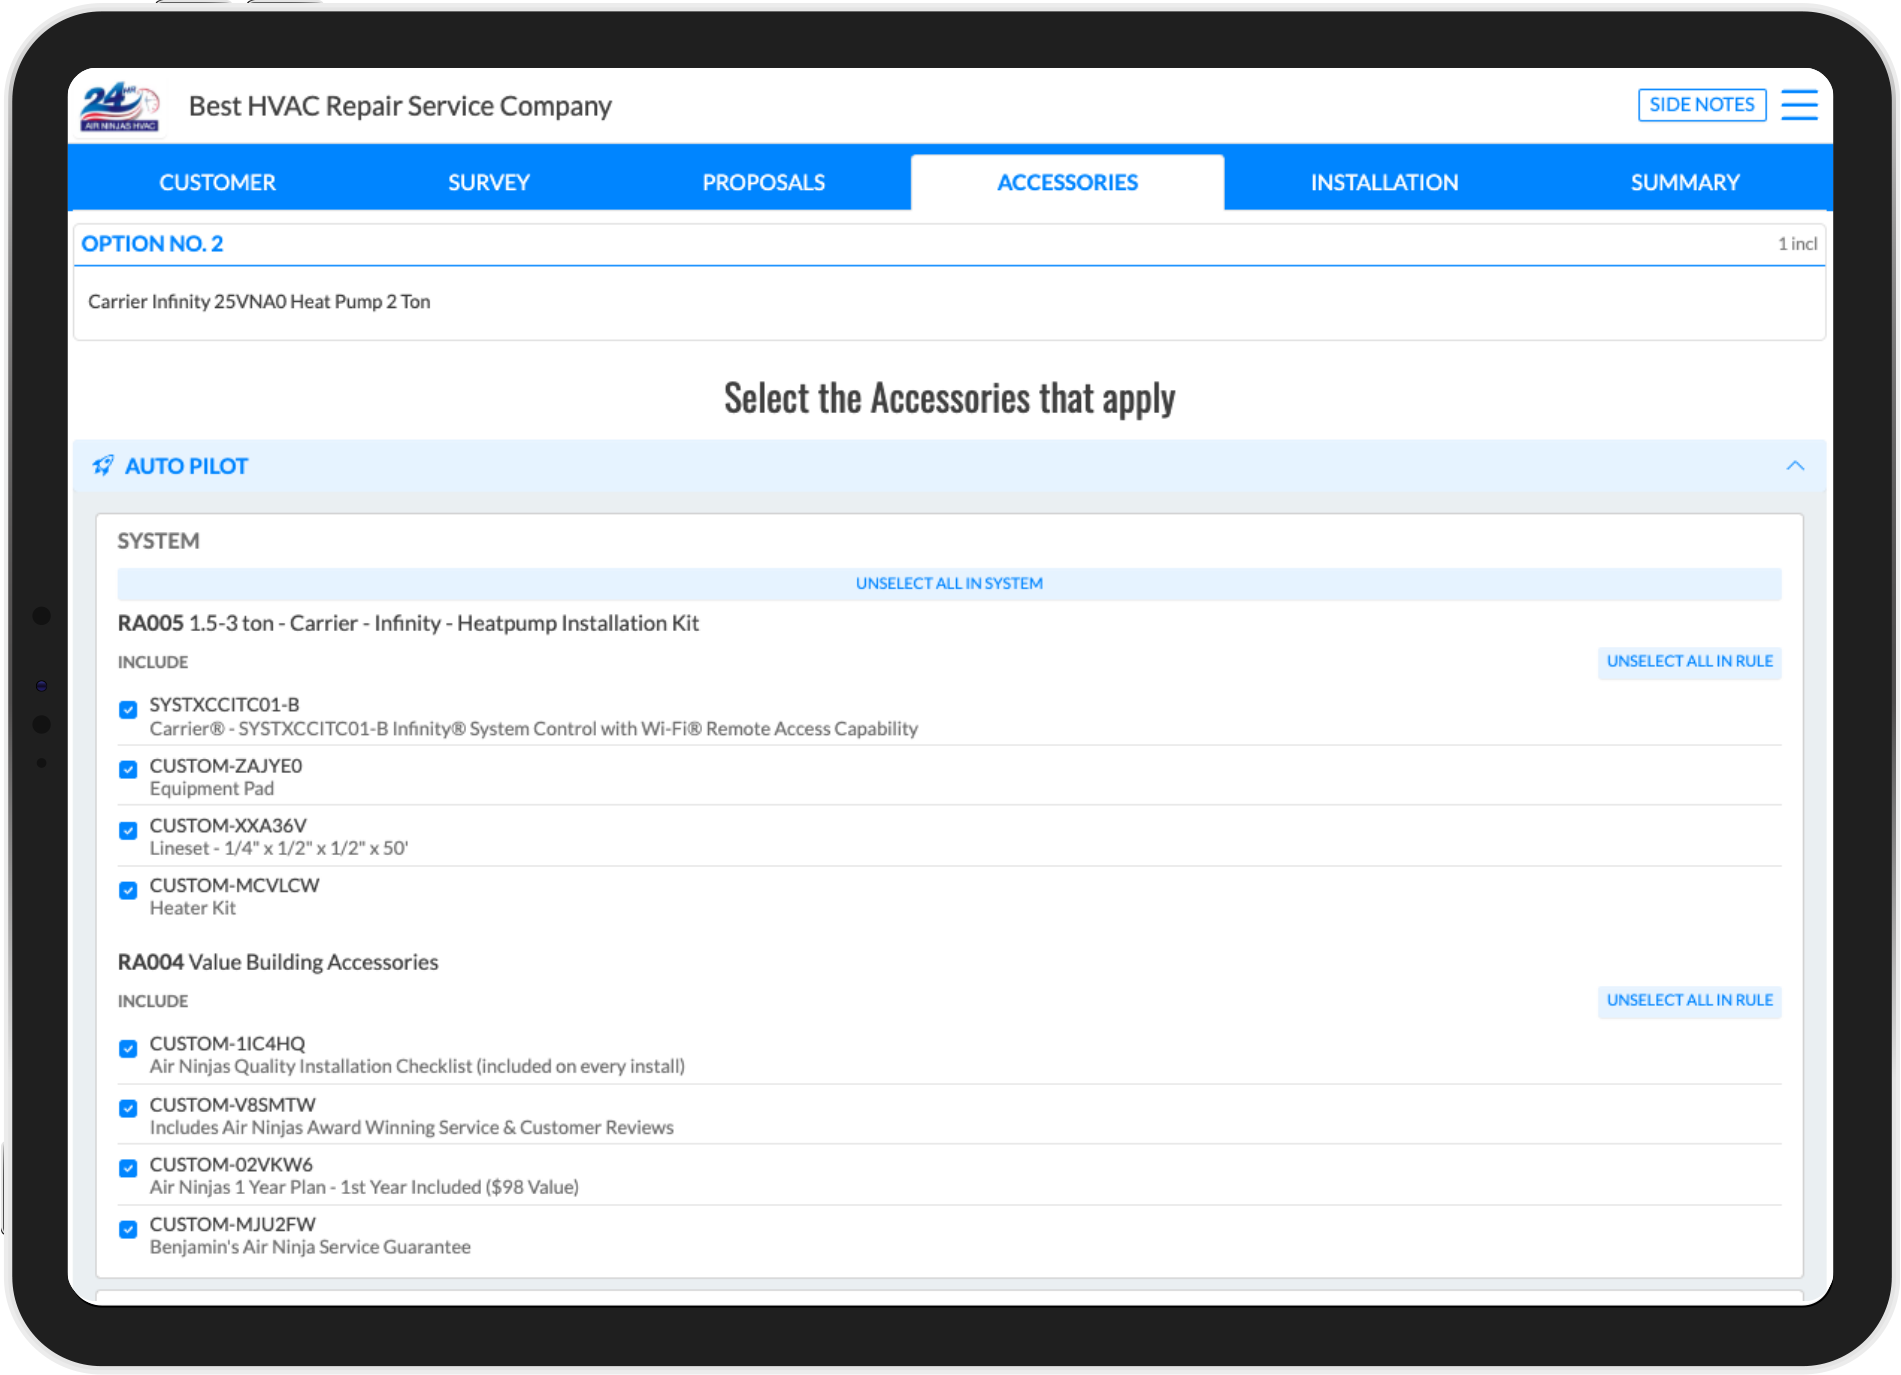Click Unselect All in System

[x=949, y=584]
